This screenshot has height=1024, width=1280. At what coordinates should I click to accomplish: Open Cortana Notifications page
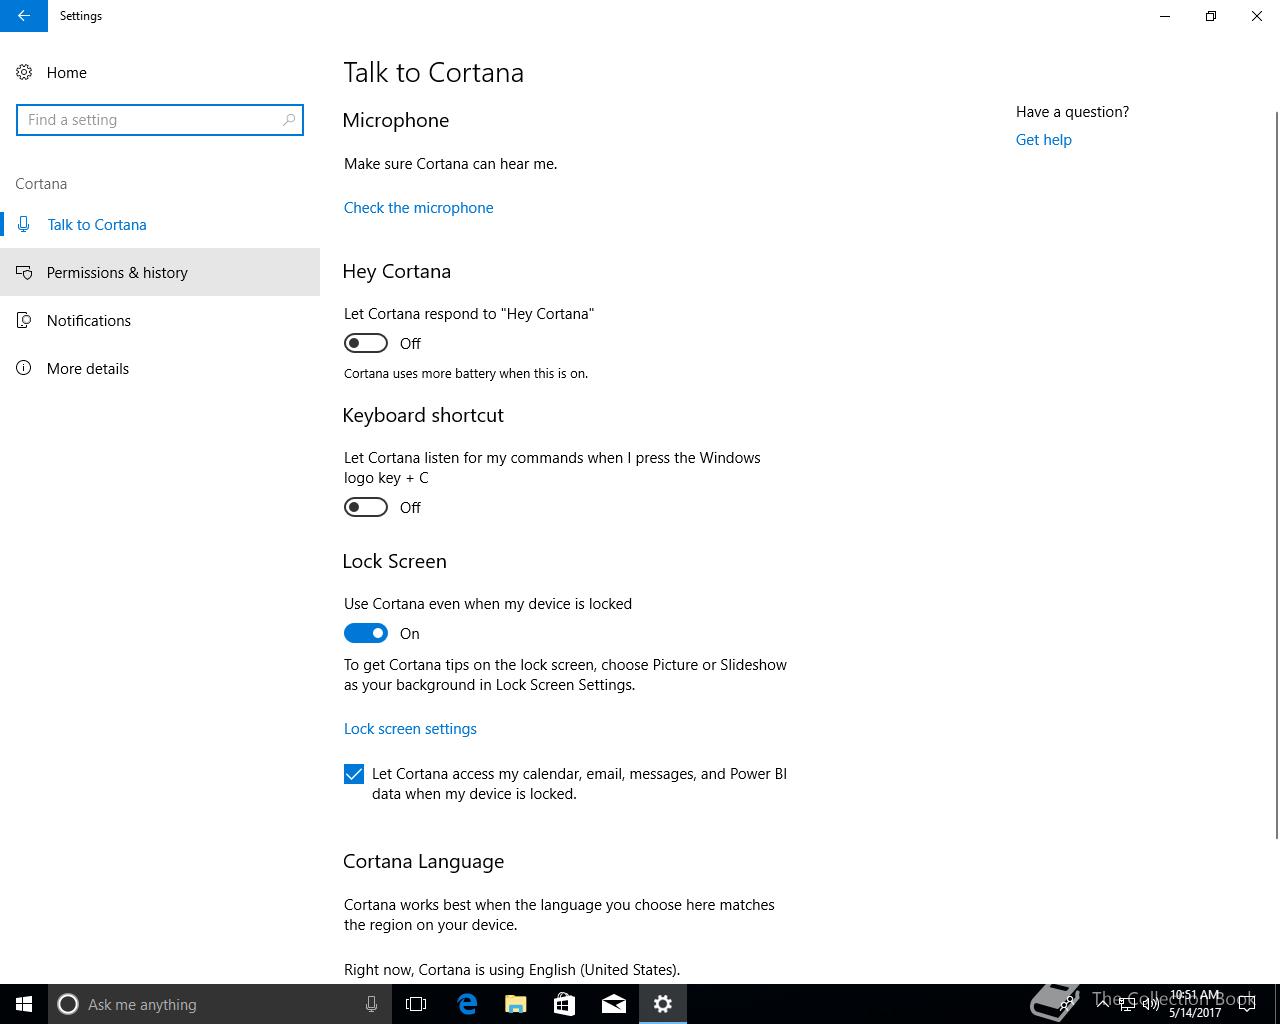pyautogui.click(x=160, y=320)
